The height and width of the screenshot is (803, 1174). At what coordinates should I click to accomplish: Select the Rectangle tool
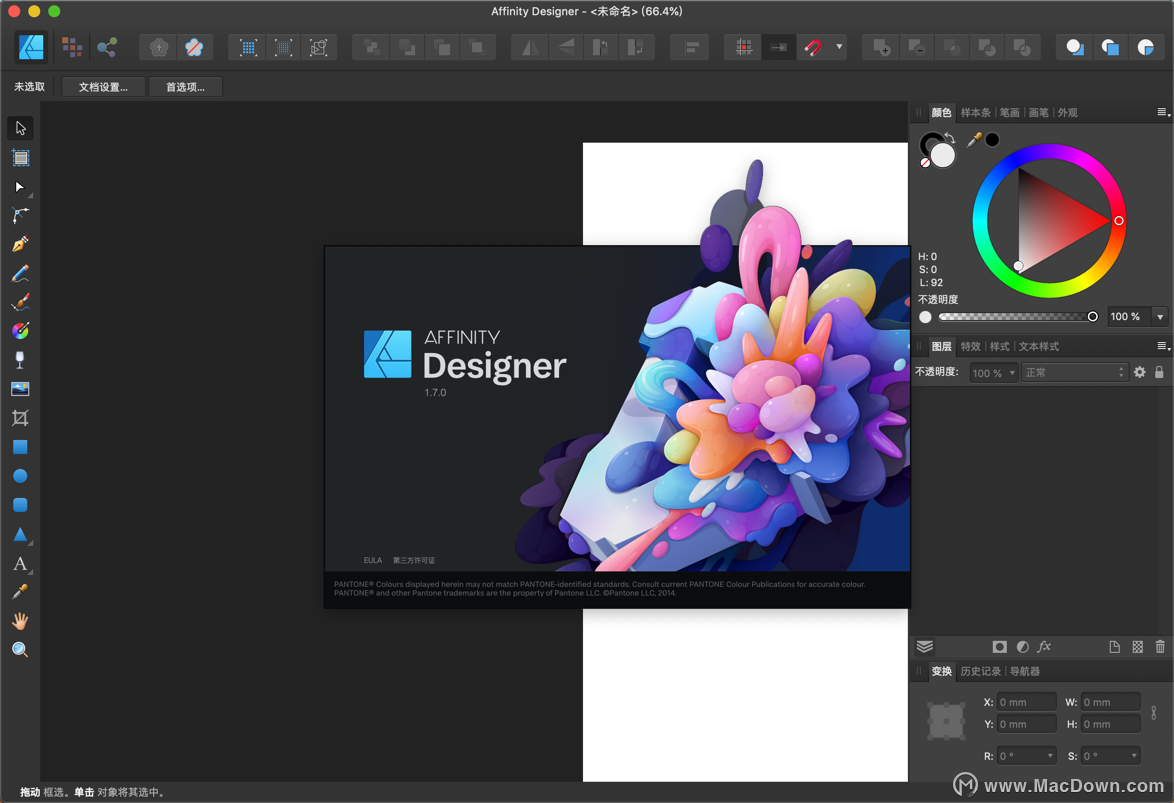(x=20, y=447)
